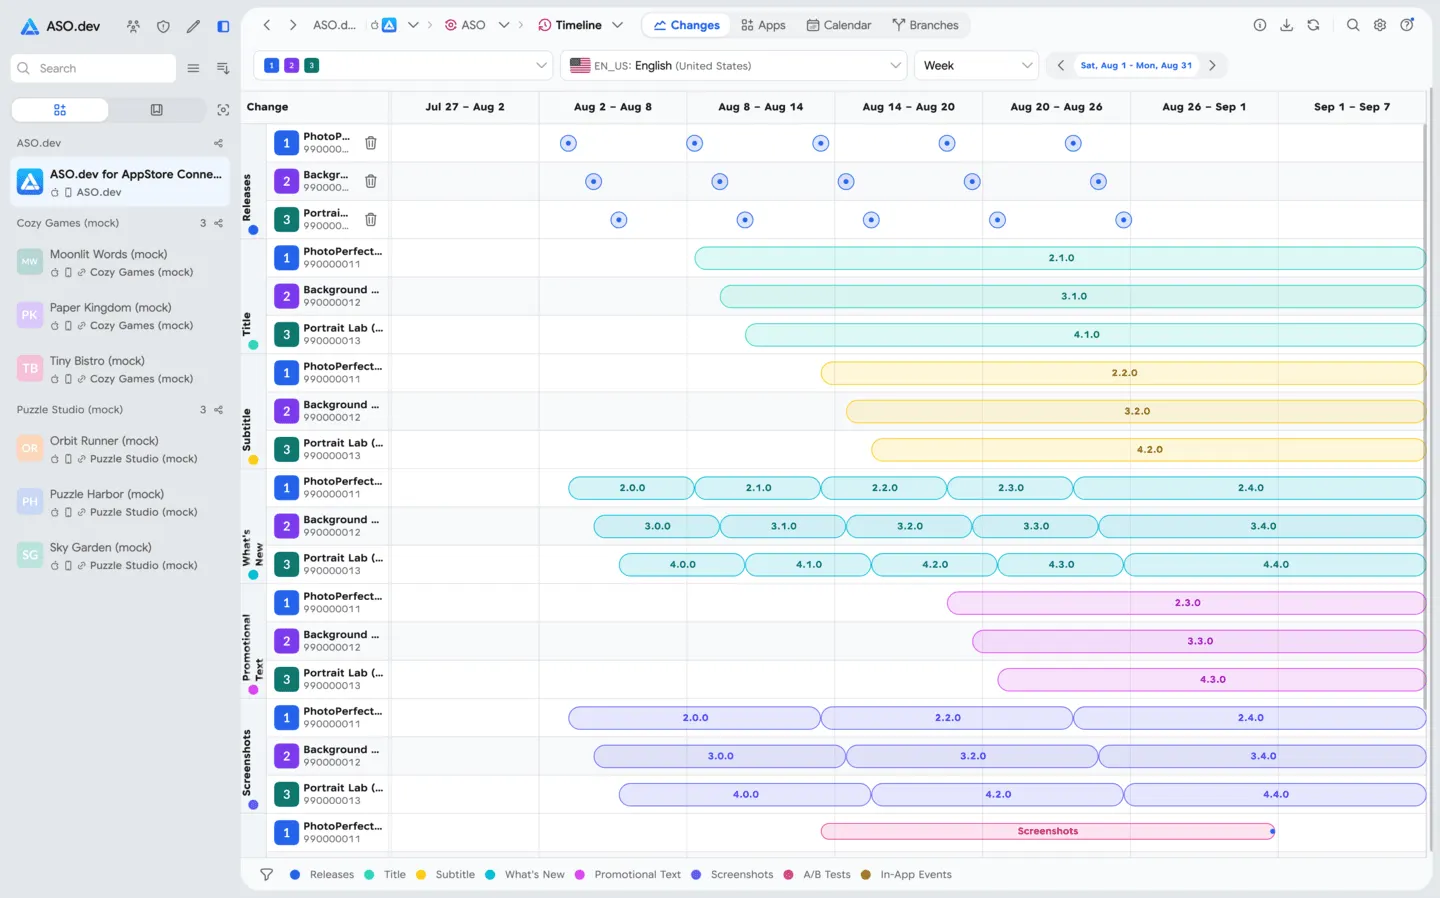Expand the Timeline breadcrumb chevron
Image resolution: width=1440 pixels, height=898 pixels.
[617, 25]
